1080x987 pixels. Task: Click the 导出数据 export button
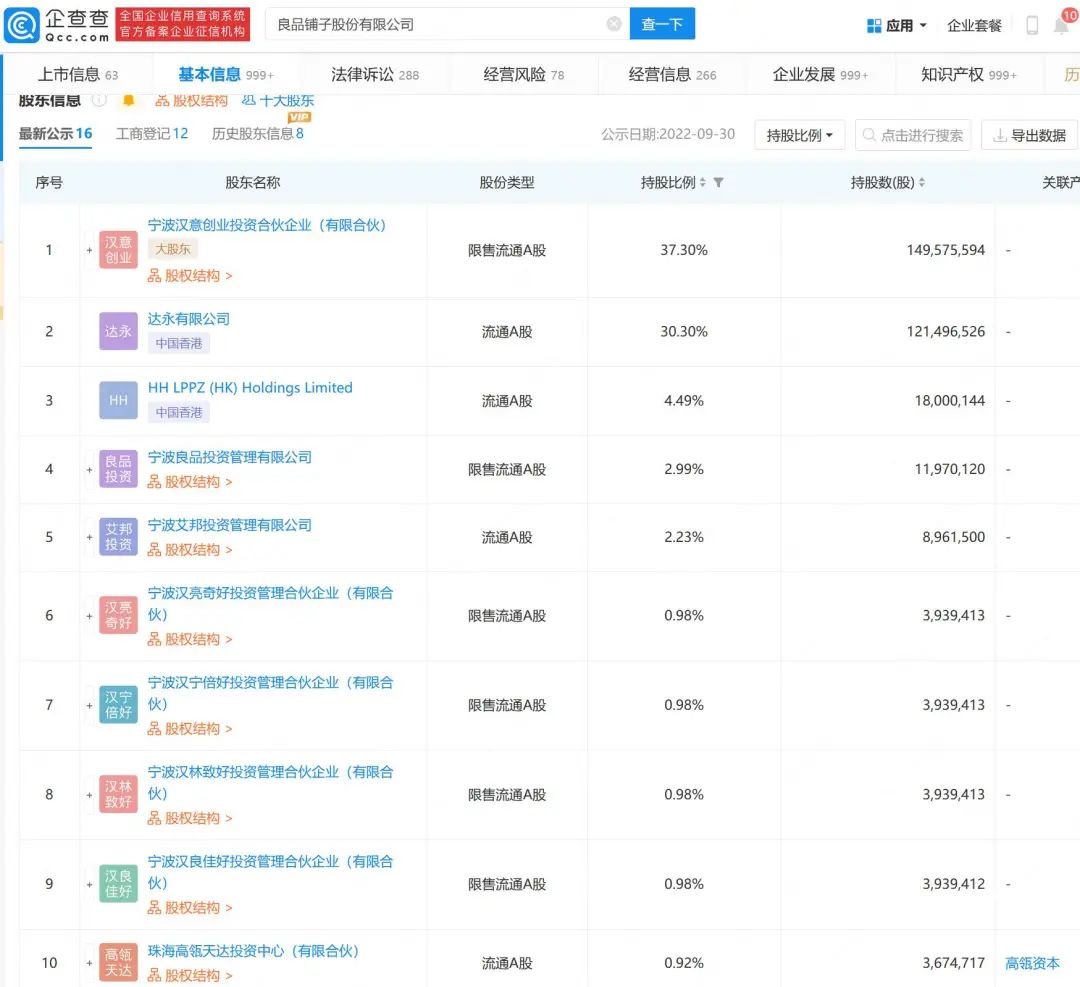pos(1029,135)
